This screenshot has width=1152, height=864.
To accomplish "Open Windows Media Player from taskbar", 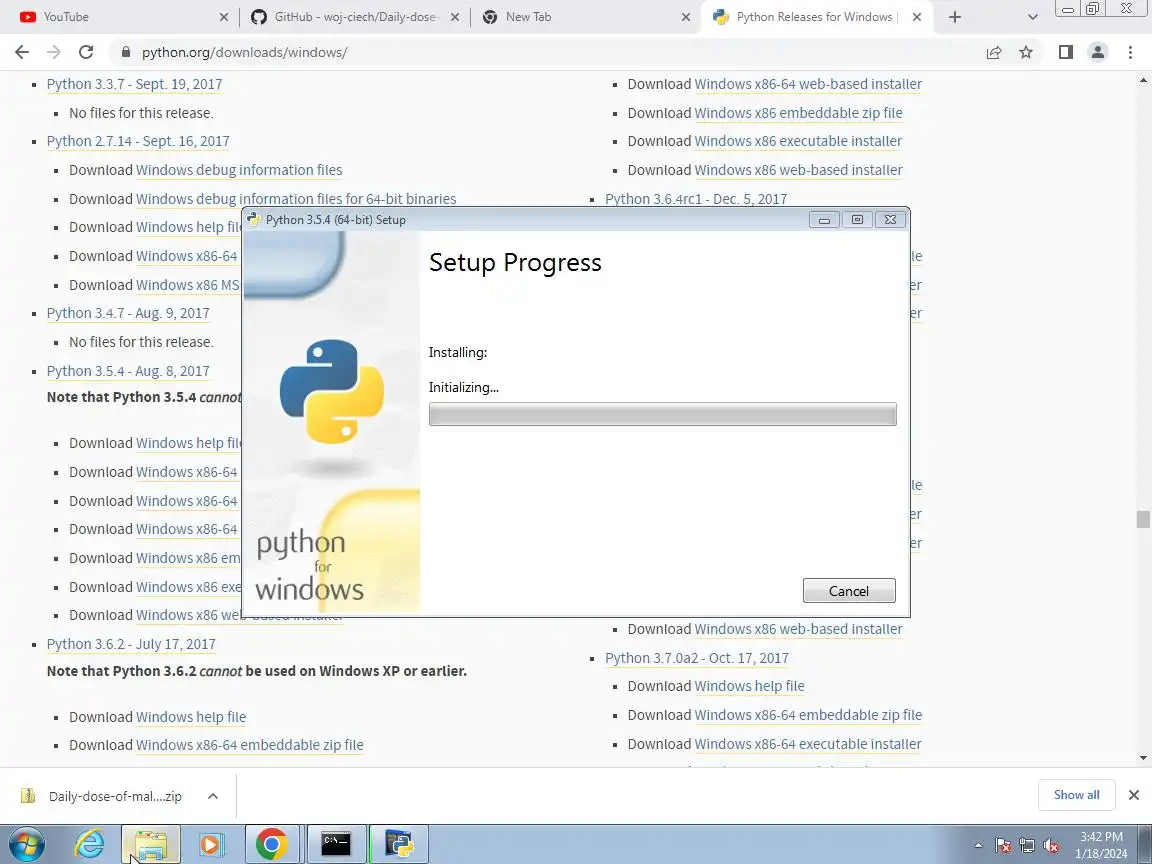I will (210, 844).
